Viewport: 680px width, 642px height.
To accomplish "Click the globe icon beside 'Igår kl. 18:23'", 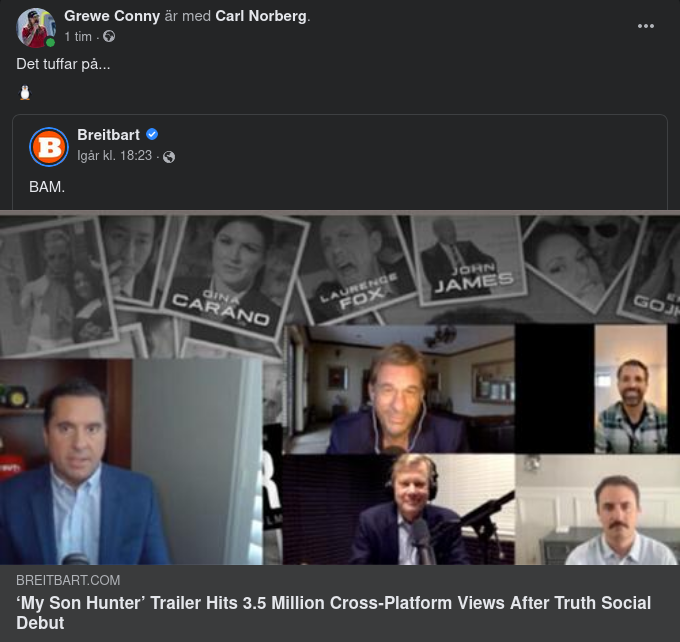I will pos(169,157).
